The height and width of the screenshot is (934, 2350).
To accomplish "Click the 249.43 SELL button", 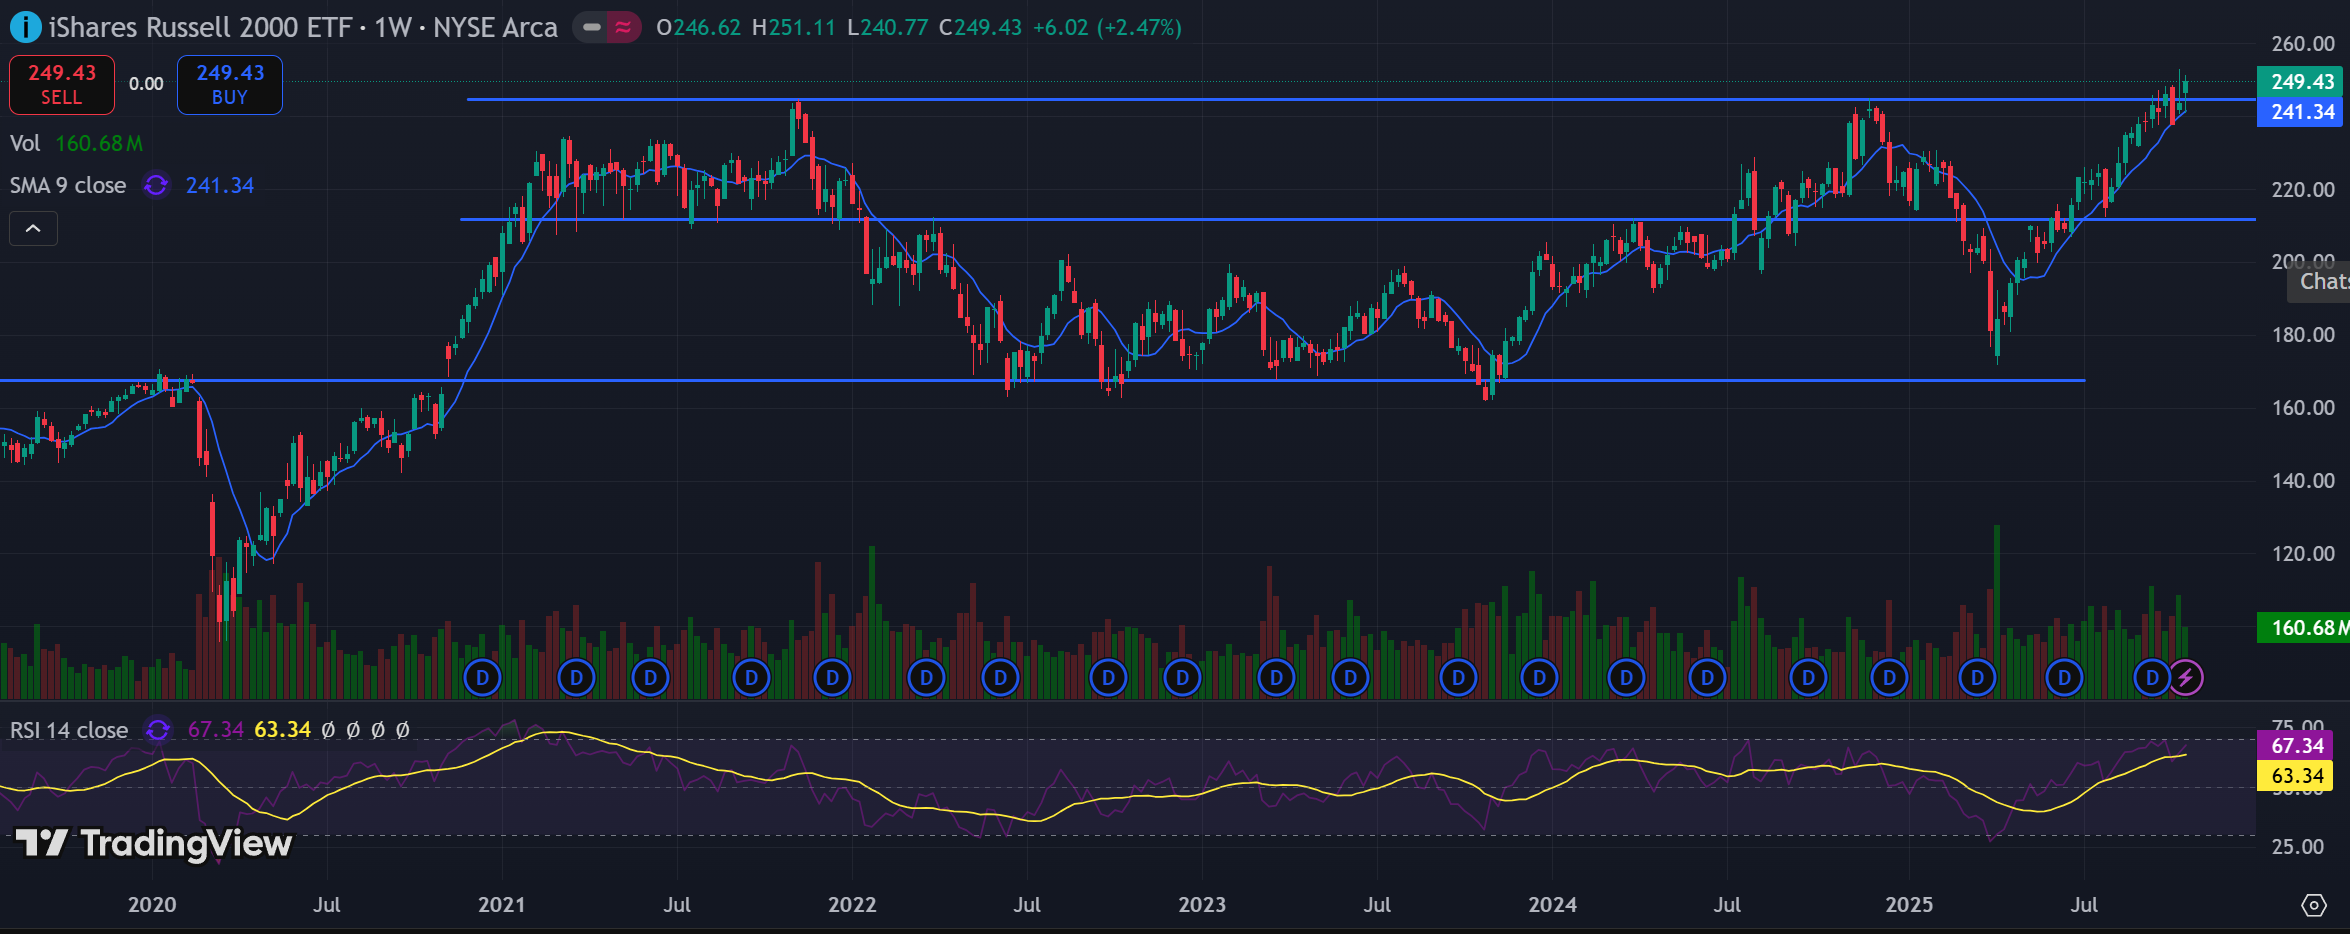I will pos(62,85).
